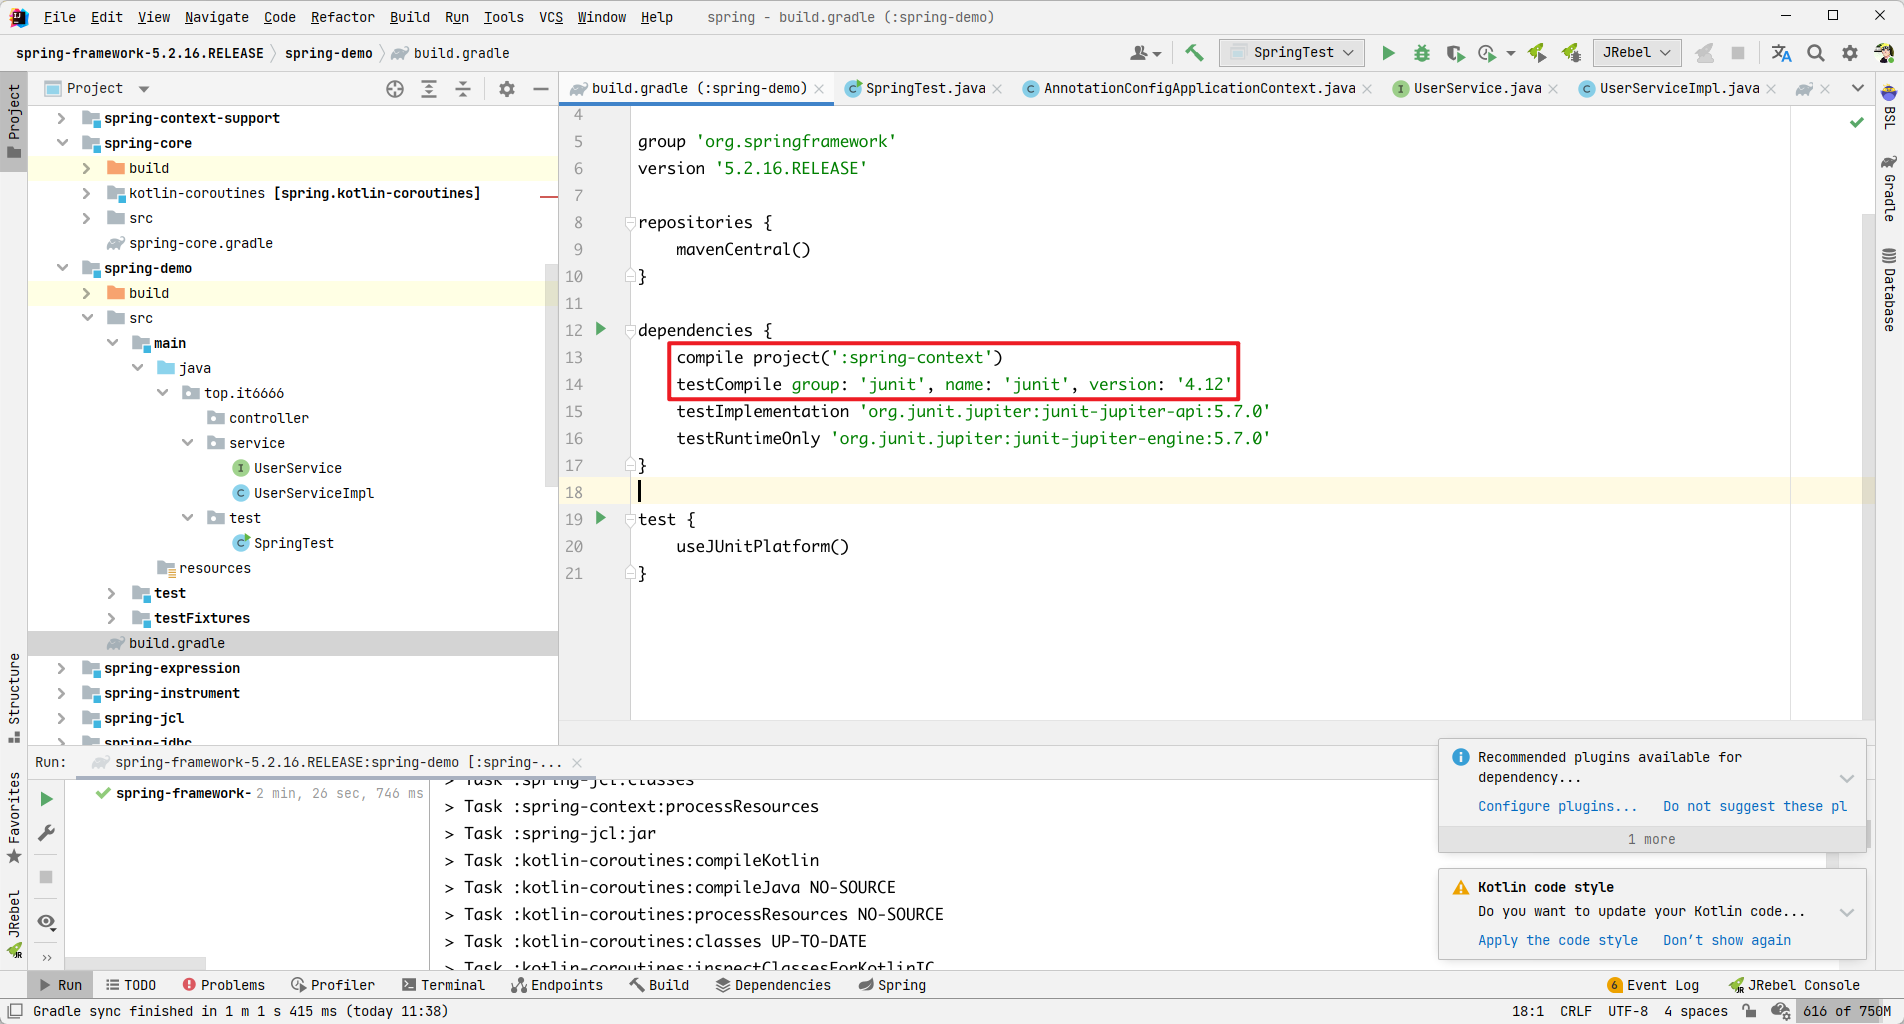Viewport: 1904px width, 1024px height.
Task: Collapse the spring-core module node
Action: (x=62, y=143)
